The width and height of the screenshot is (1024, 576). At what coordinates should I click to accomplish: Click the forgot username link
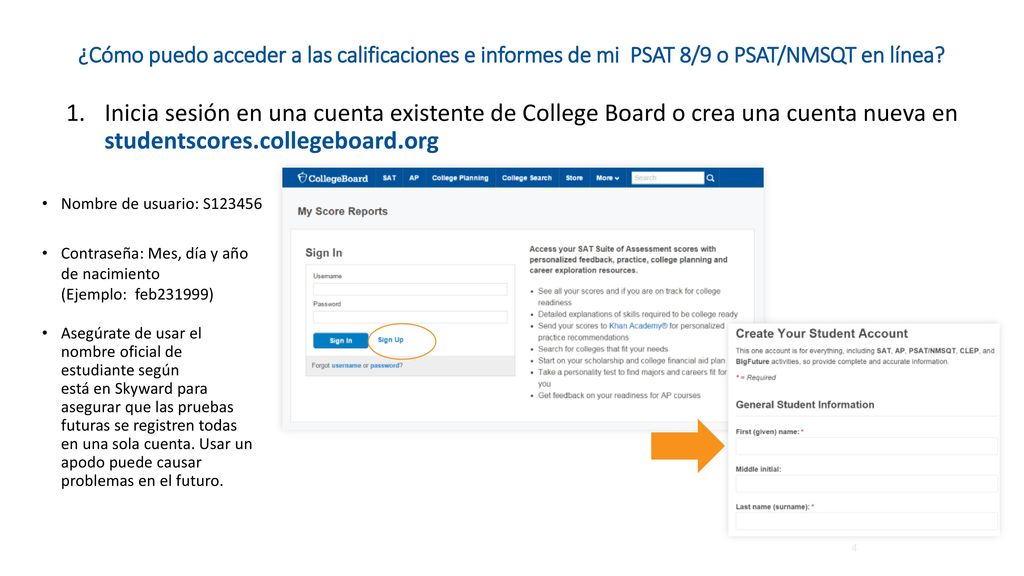(x=346, y=366)
